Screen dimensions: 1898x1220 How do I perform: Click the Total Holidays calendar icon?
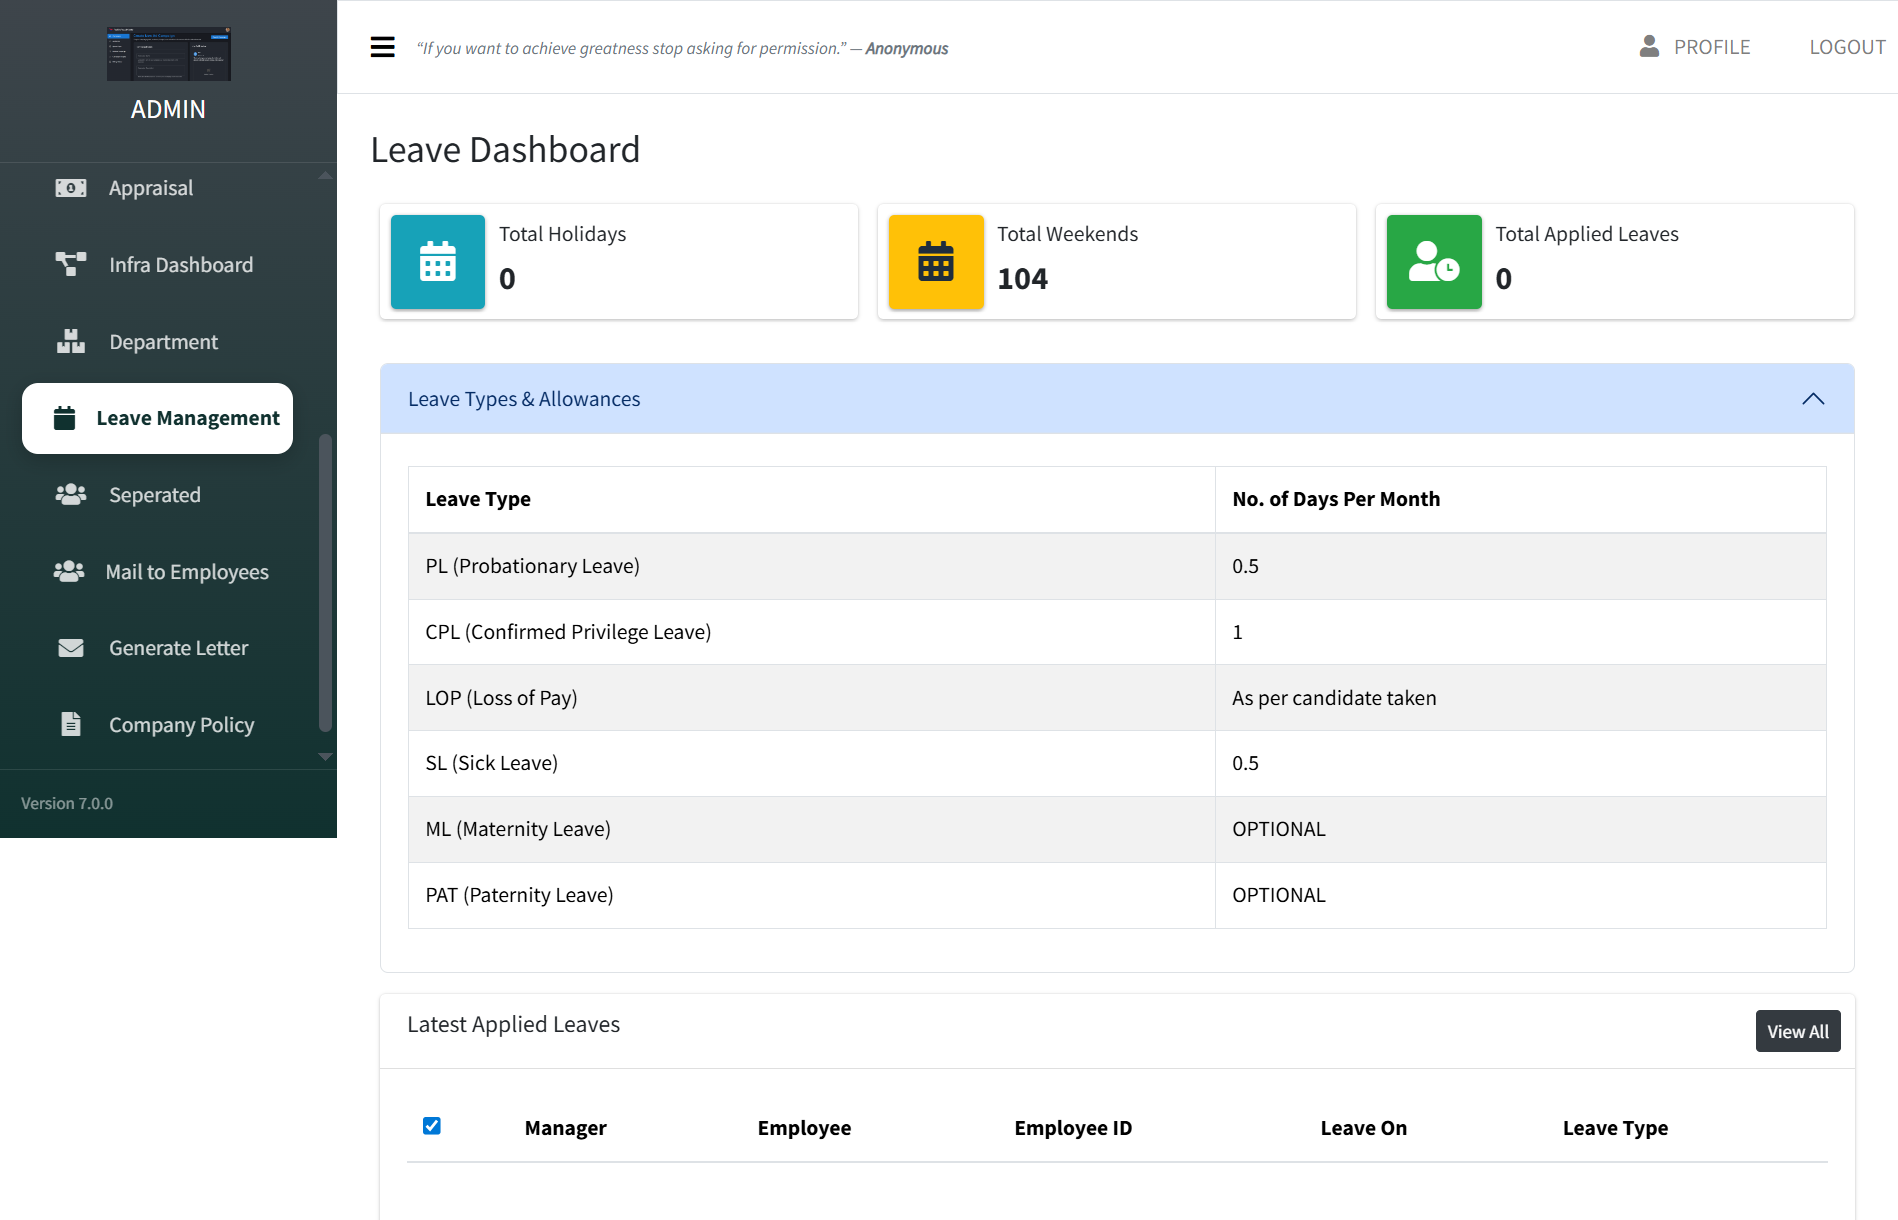(437, 262)
